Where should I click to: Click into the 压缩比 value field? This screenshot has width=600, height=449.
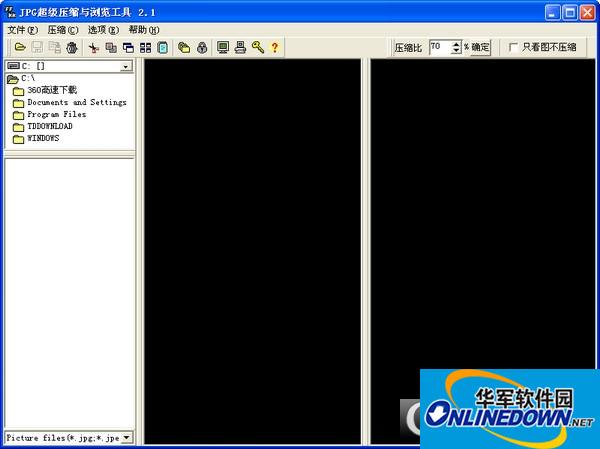440,47
